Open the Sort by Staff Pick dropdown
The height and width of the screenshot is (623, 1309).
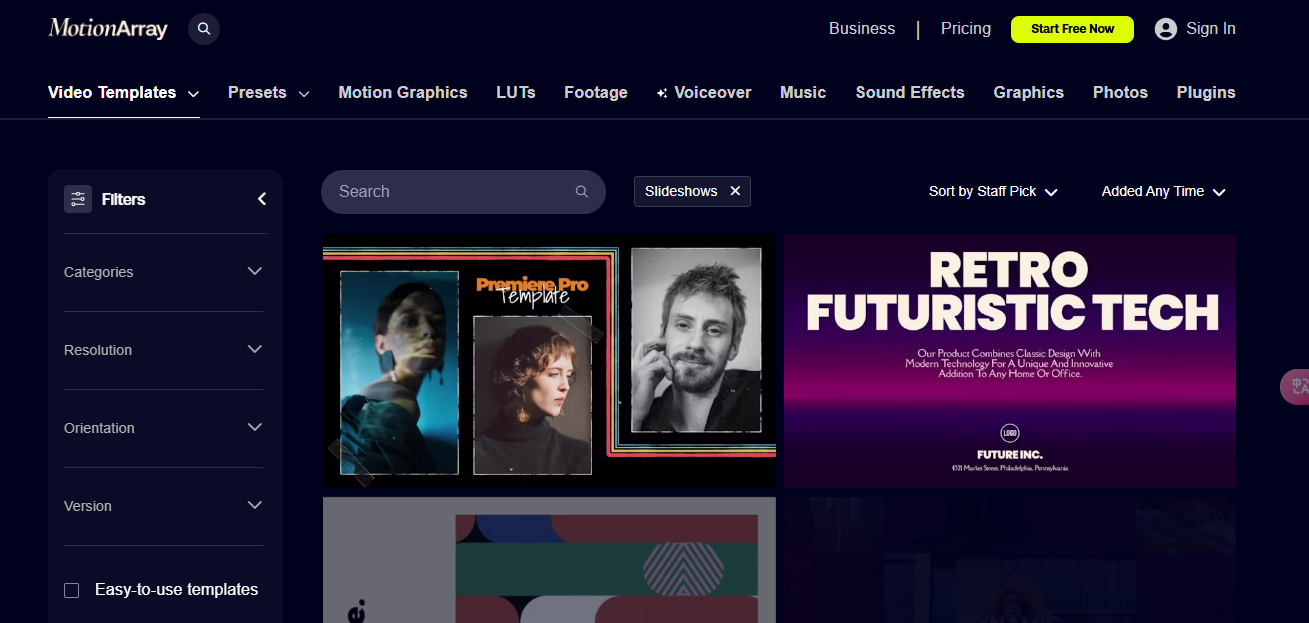coord(993,191)
